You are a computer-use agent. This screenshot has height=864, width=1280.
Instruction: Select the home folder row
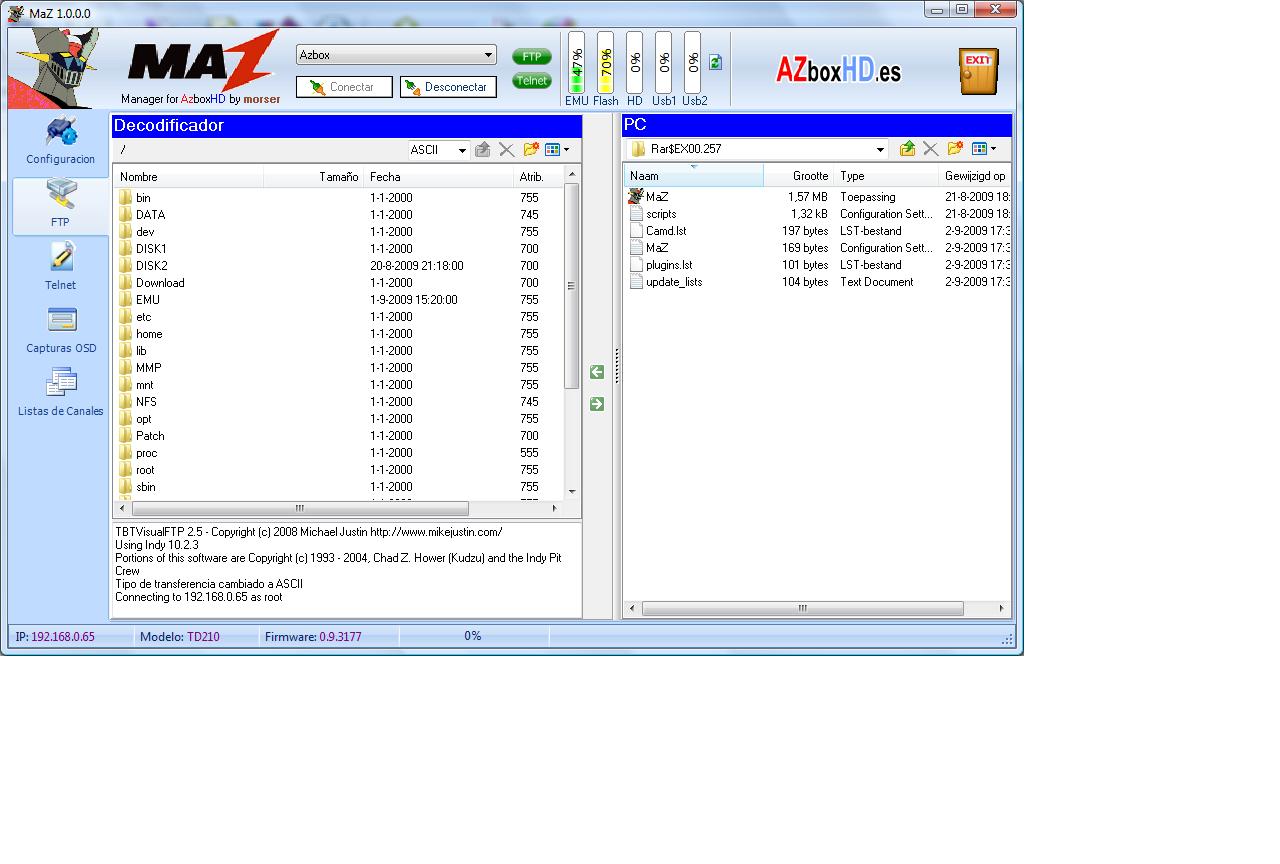click(339, 334)
